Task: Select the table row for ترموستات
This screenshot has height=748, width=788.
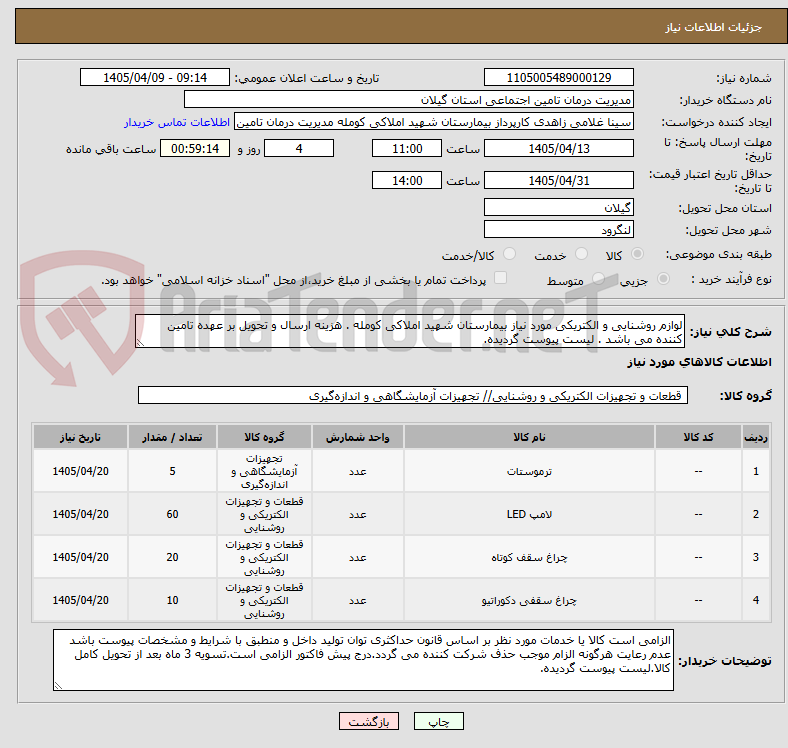Action: 401,471
